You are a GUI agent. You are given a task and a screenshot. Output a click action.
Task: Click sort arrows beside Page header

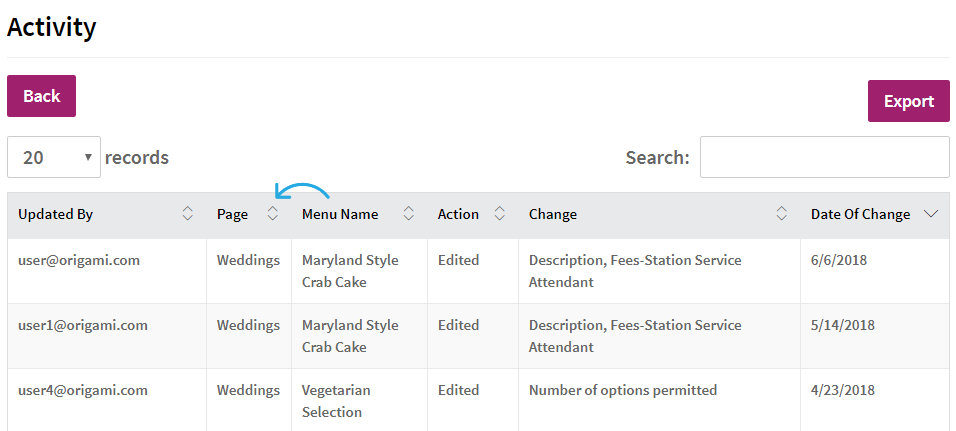pos(273,213)
